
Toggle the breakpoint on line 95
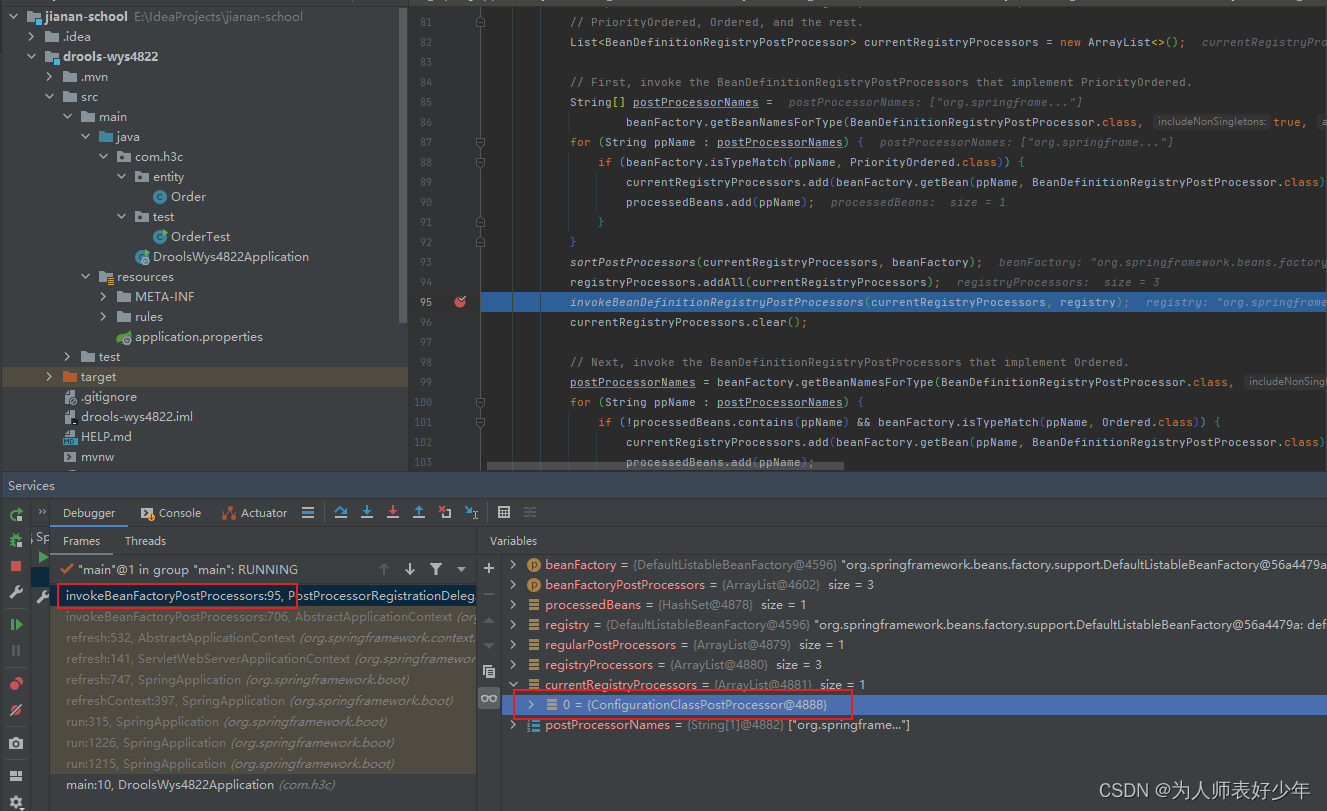coord(460,302)
